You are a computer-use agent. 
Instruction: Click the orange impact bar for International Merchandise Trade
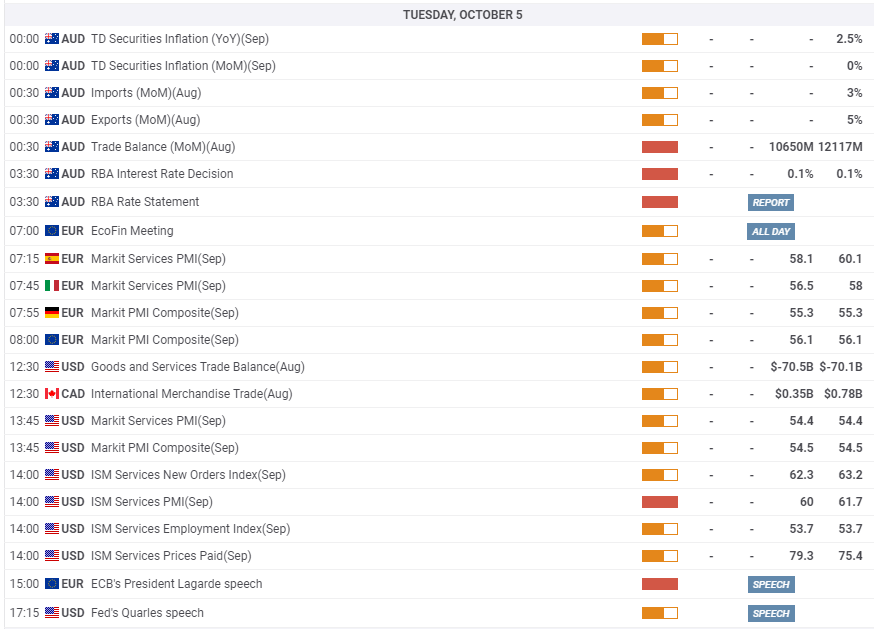point(660,394)
